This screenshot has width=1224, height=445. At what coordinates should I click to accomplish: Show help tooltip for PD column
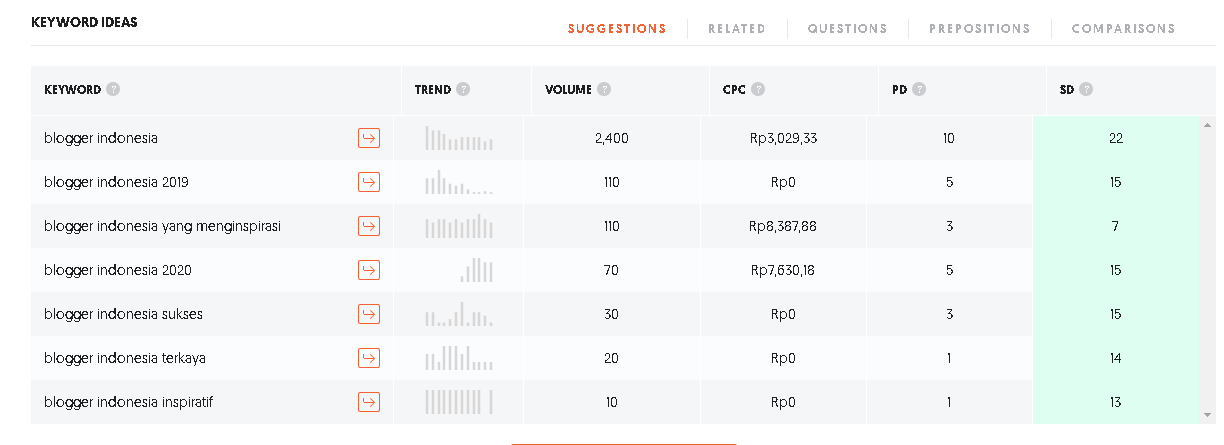click(x=919, y=89)
